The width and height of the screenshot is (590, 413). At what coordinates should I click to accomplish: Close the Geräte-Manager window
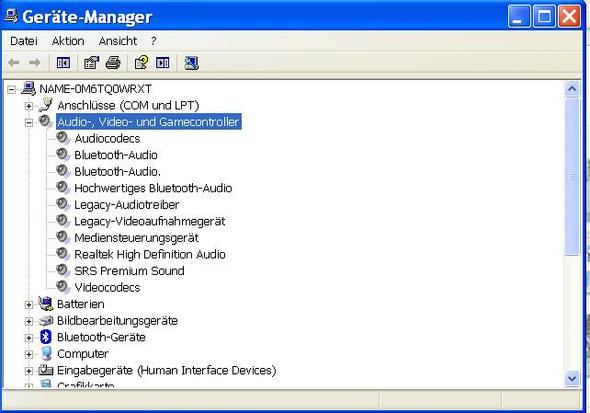(569, 16)
